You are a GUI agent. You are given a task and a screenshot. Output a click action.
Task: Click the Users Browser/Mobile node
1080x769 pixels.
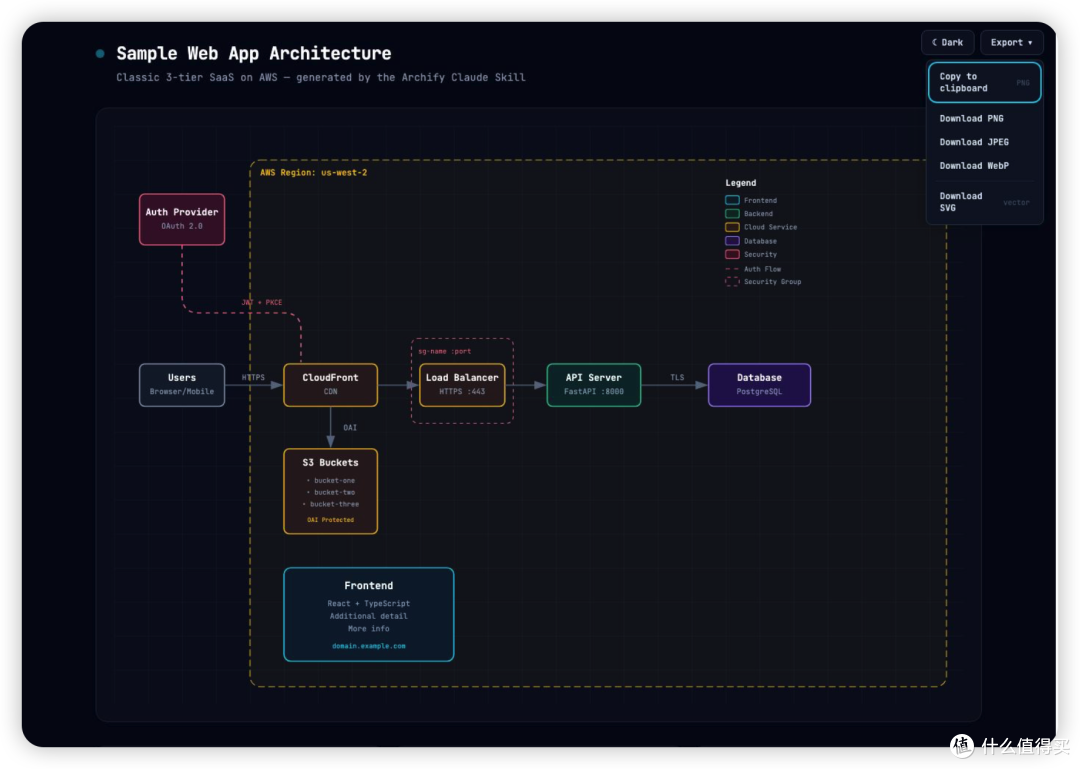[x=182, y=384]
